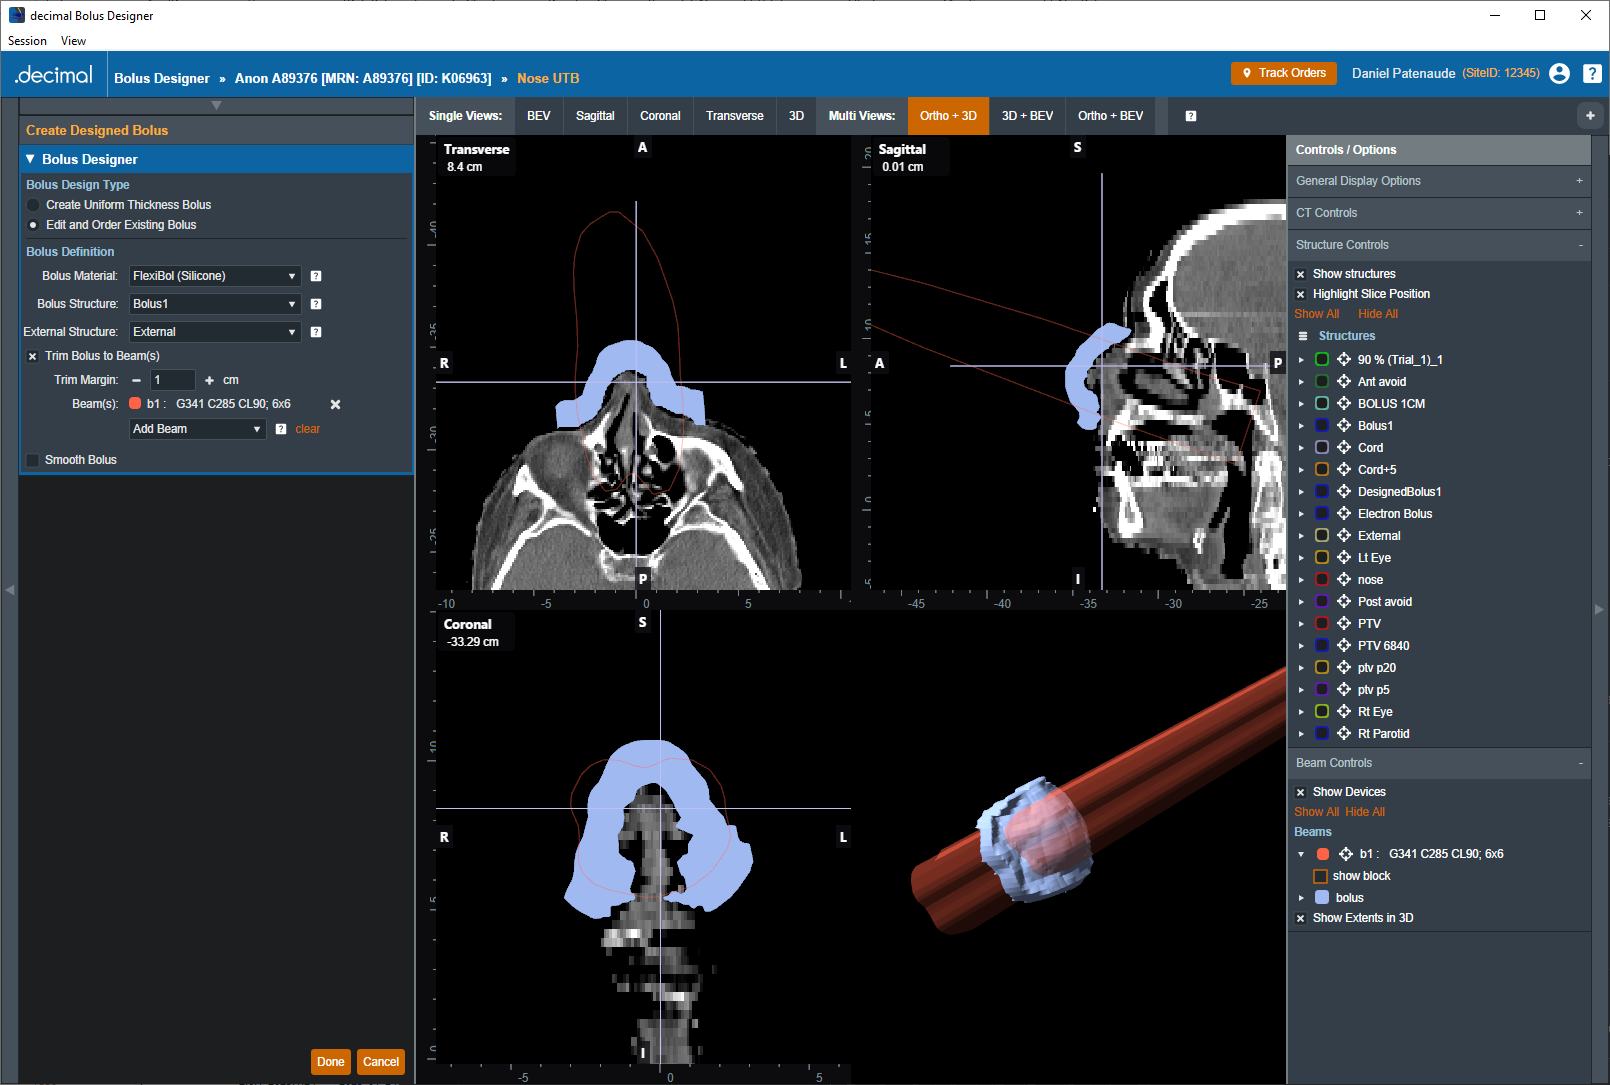
Task: Click help icon next to Bolus Material
Action: [x=316, y=276]
